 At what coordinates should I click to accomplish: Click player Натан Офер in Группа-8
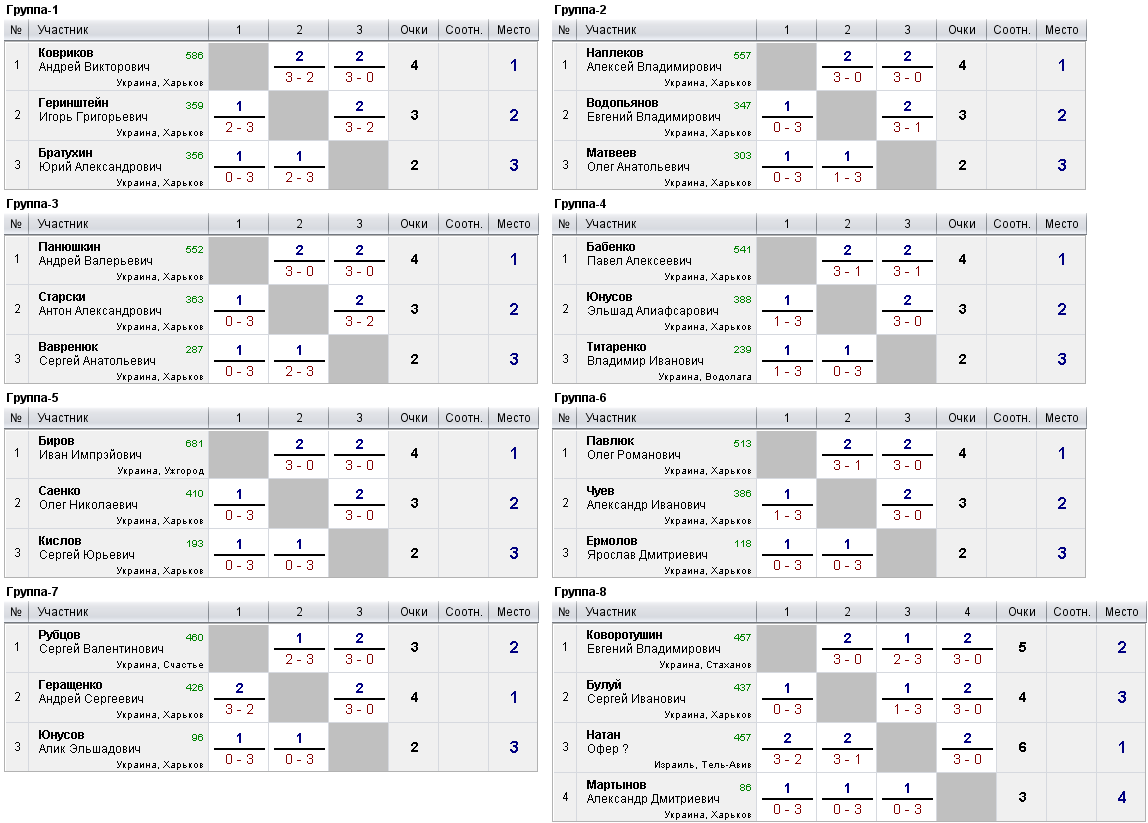coord(607,741)
